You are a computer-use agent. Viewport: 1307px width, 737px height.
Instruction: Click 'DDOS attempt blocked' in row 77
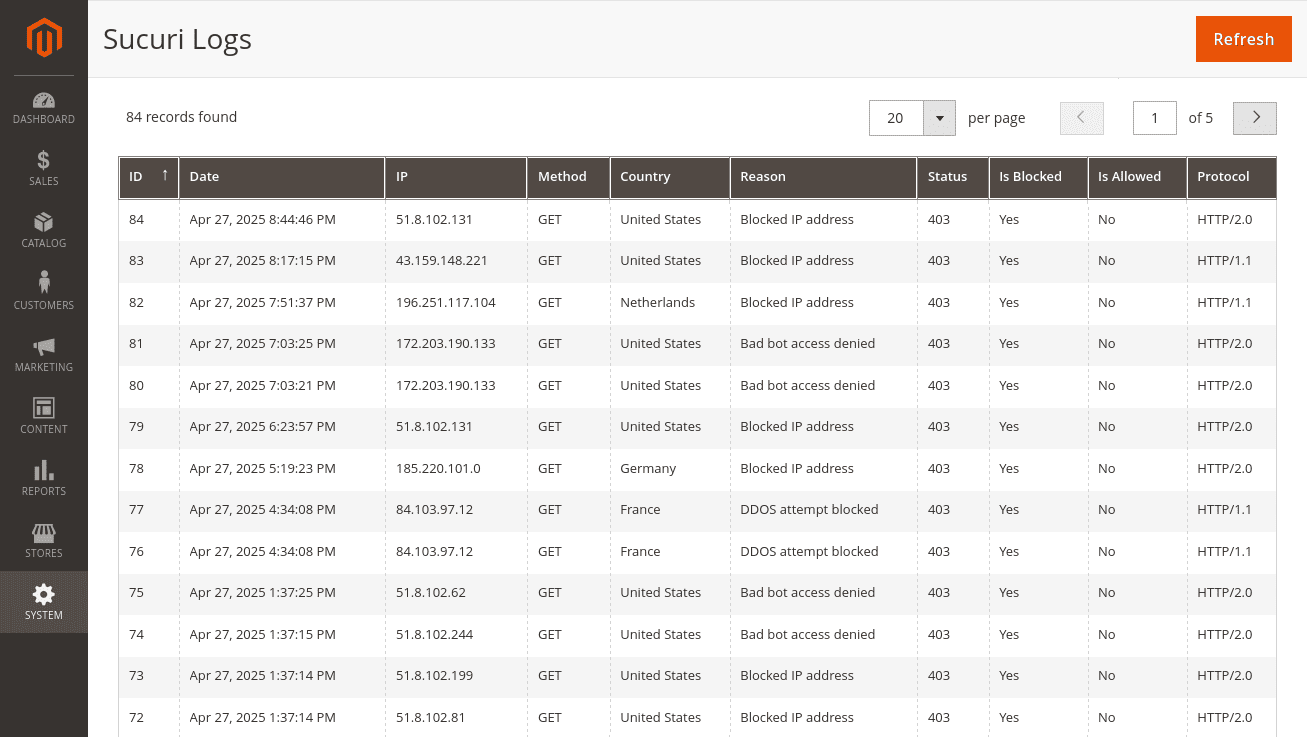(x=809, y=509)
